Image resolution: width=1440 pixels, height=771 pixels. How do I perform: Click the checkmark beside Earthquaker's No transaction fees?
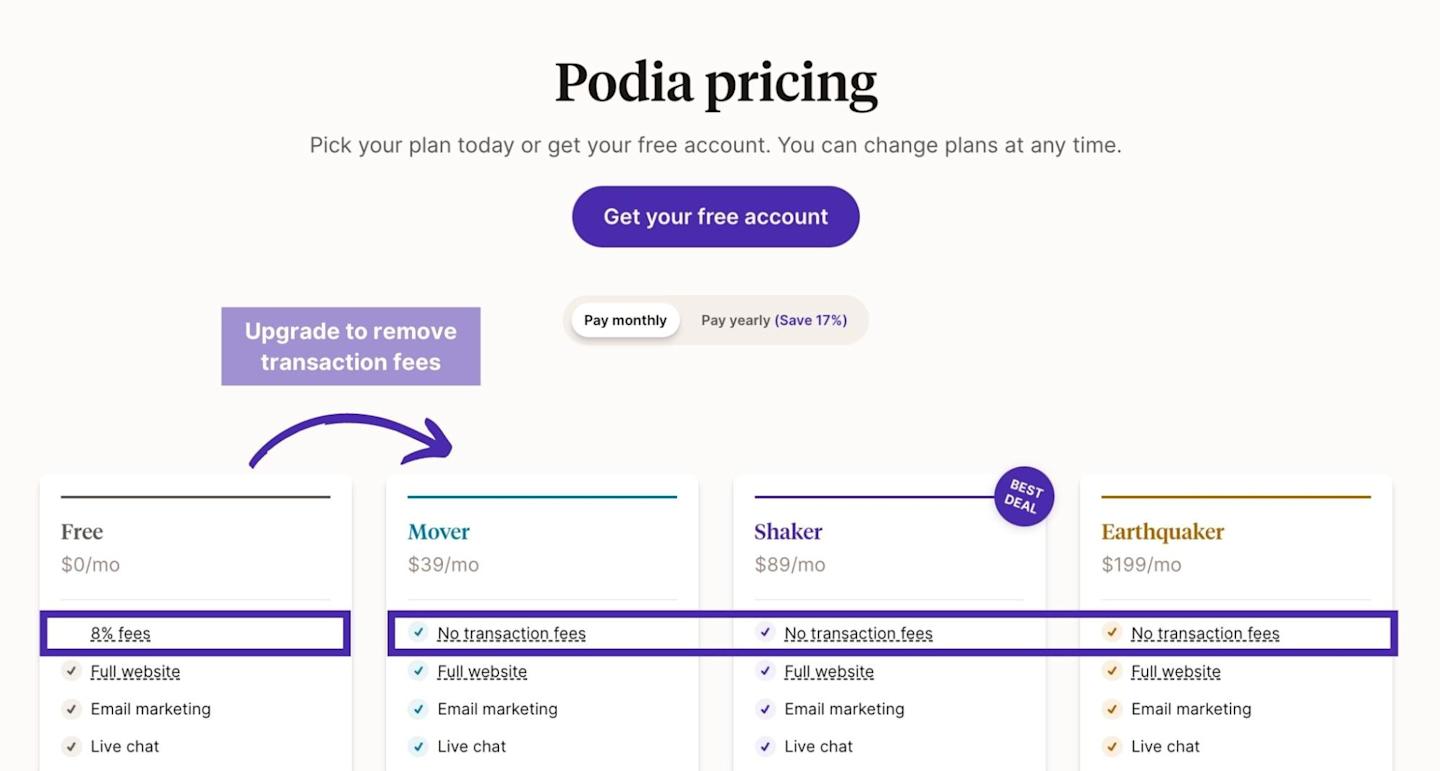click(x=1111, y=633)
